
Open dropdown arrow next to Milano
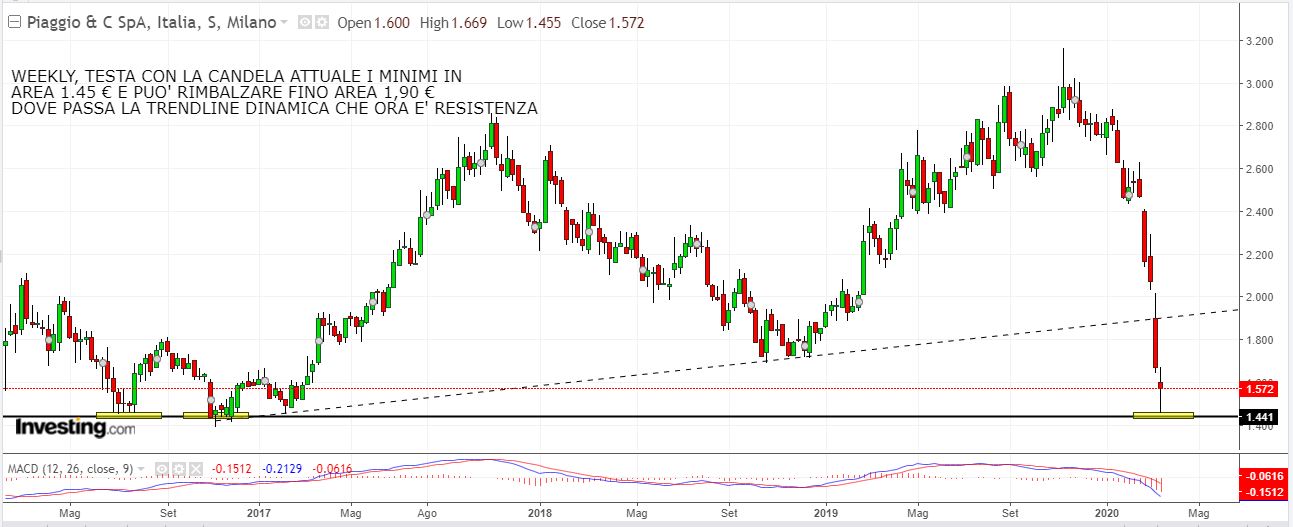coord(285,23)
